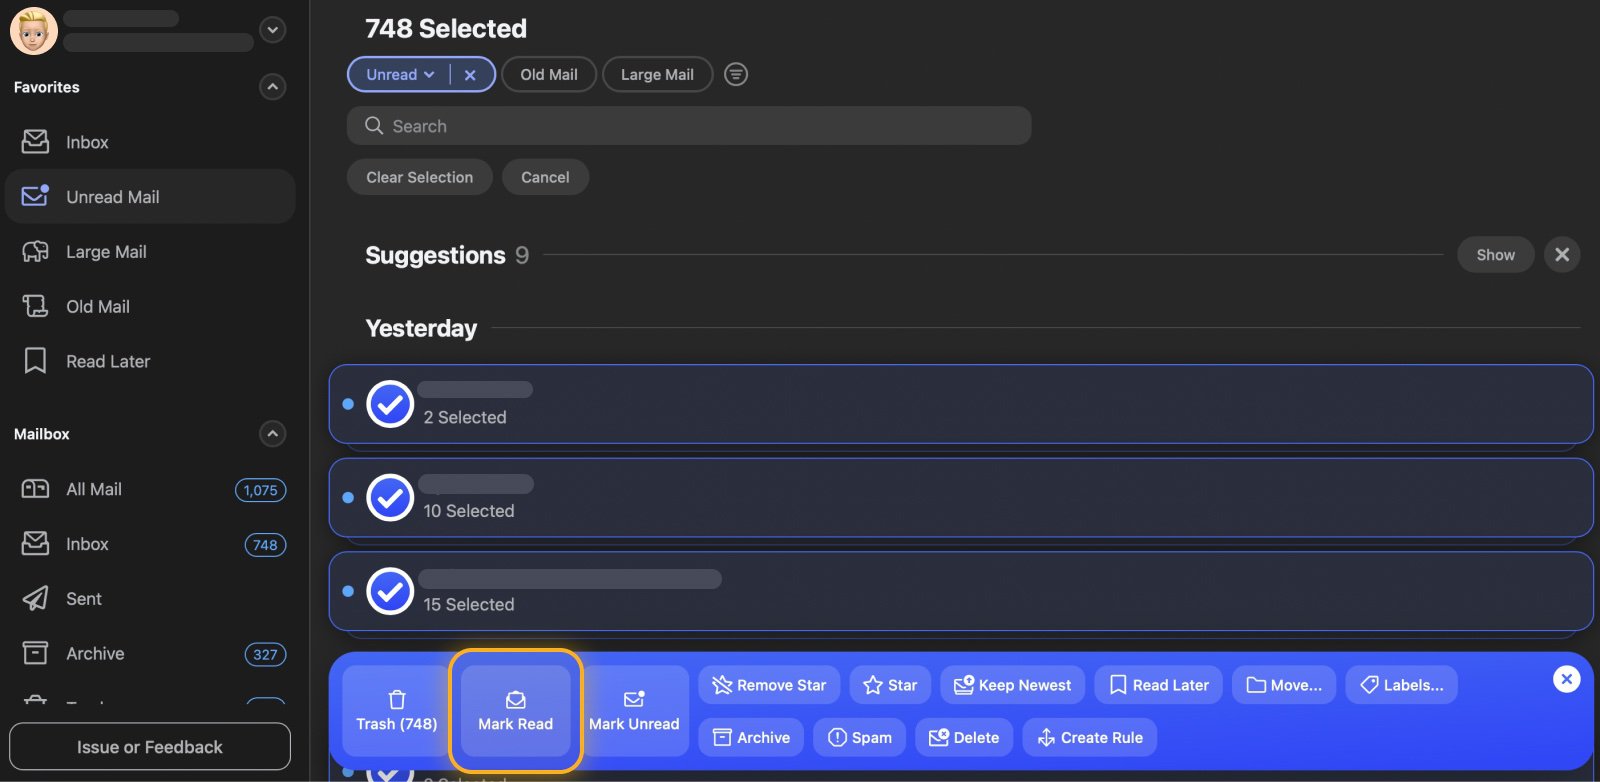1600x782 pixels.
Task: Uncheck the 2 Selected email group
Action: coord(390,405)
